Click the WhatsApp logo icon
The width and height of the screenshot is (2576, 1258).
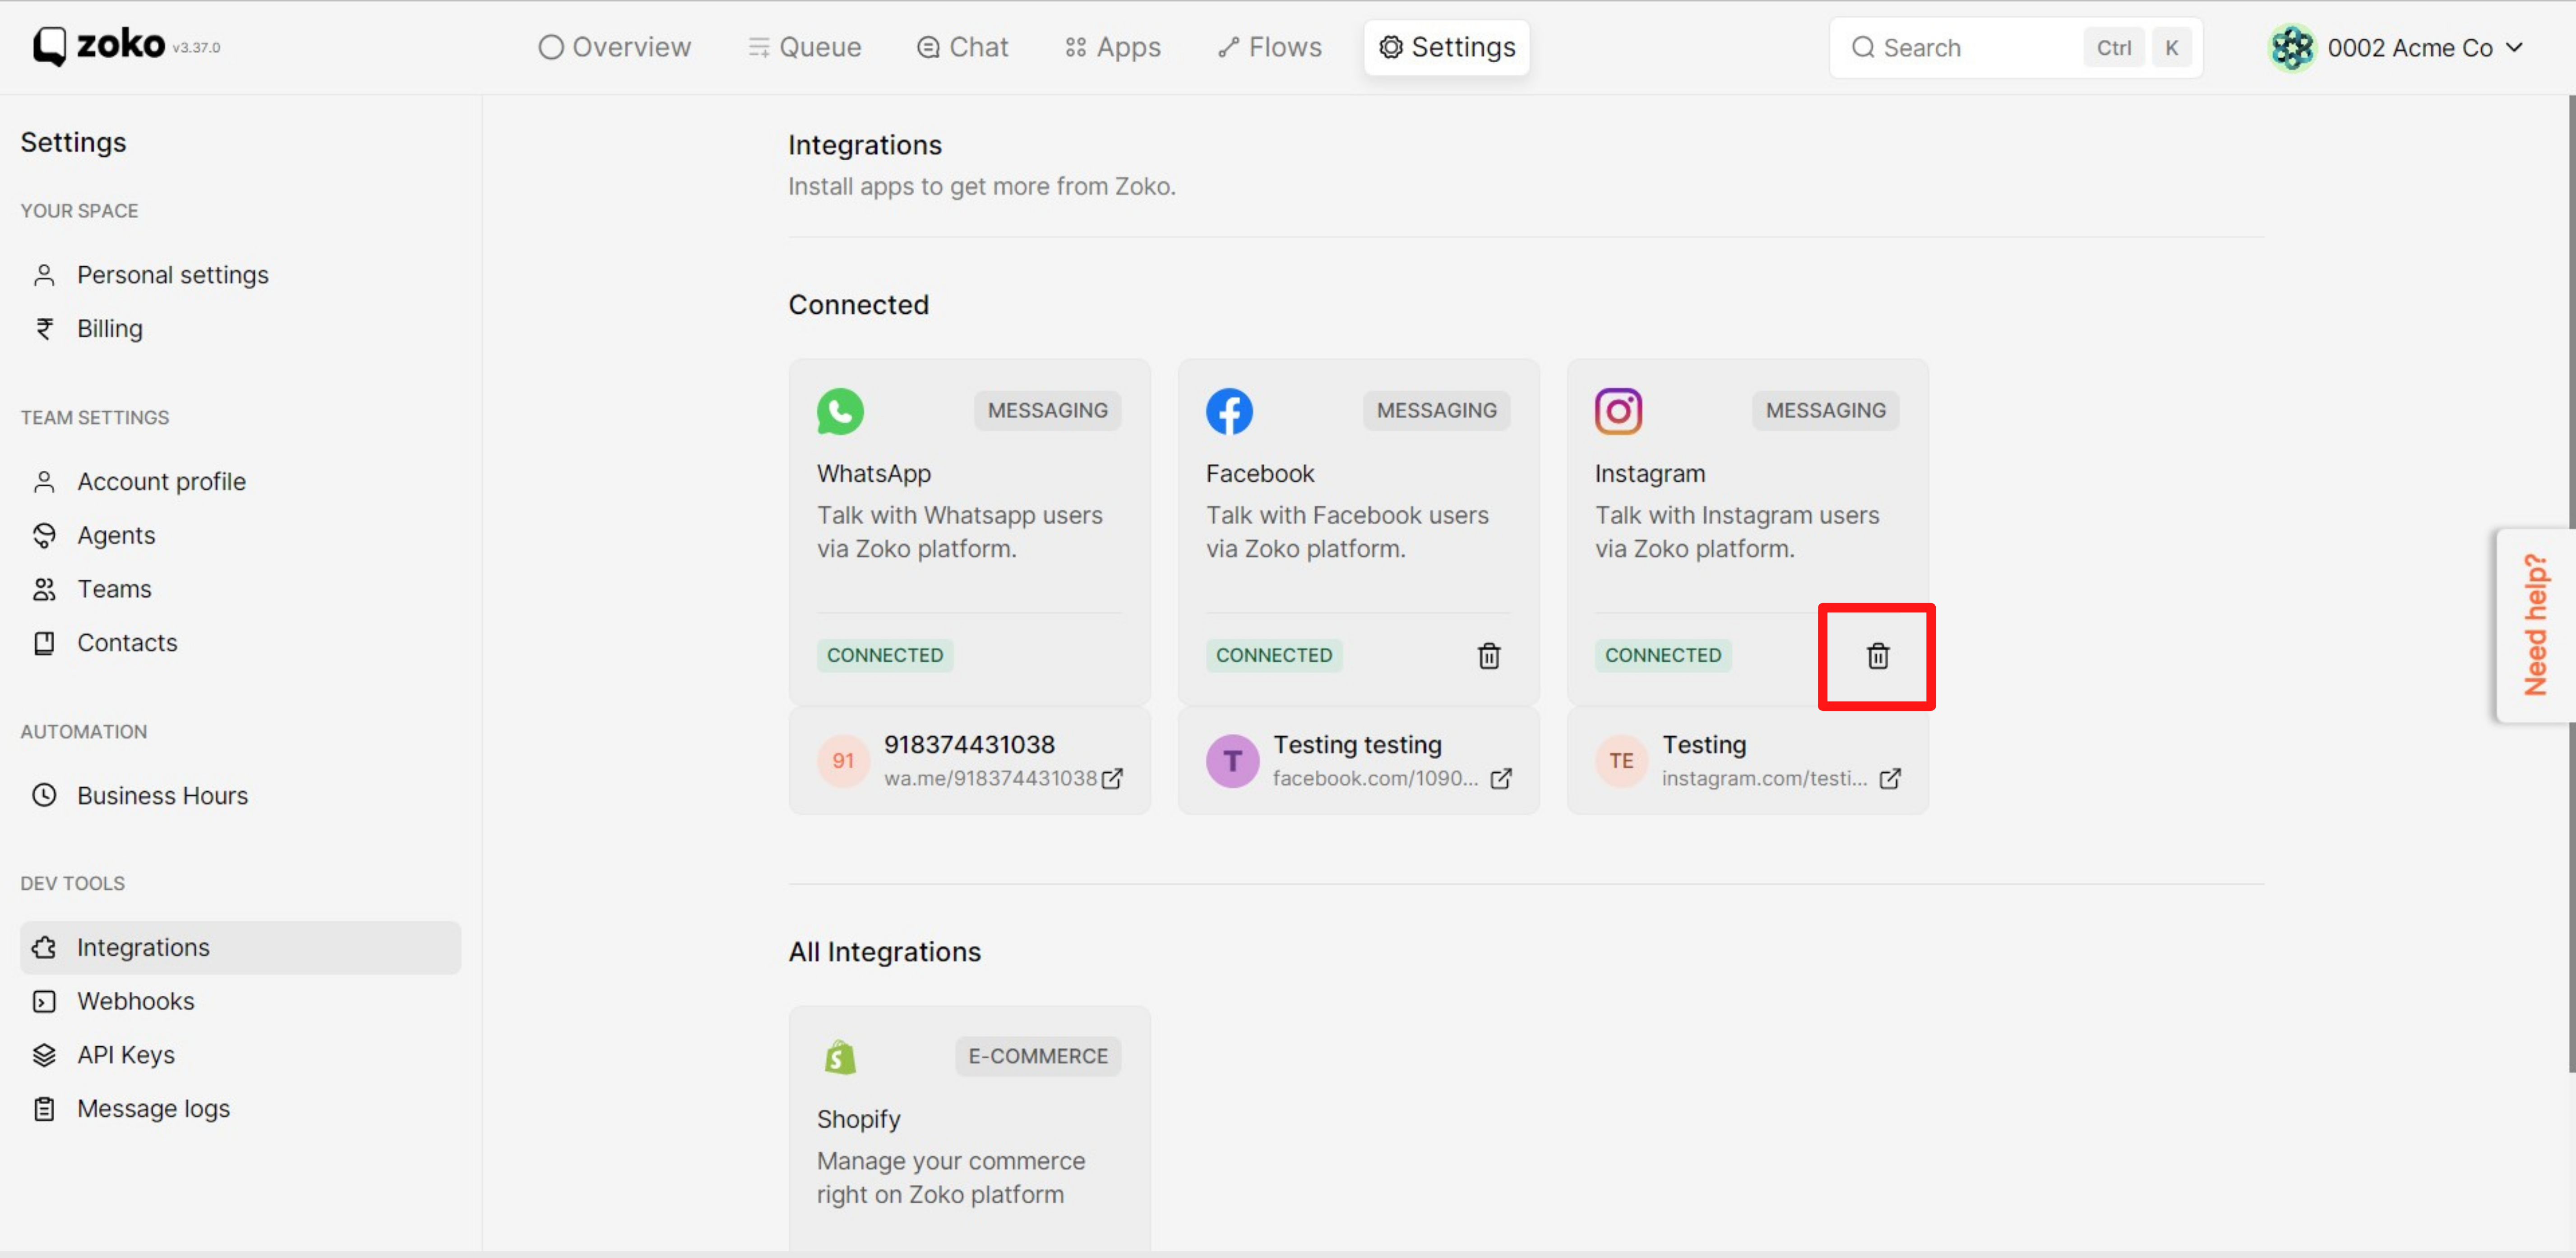coord(840,411)
